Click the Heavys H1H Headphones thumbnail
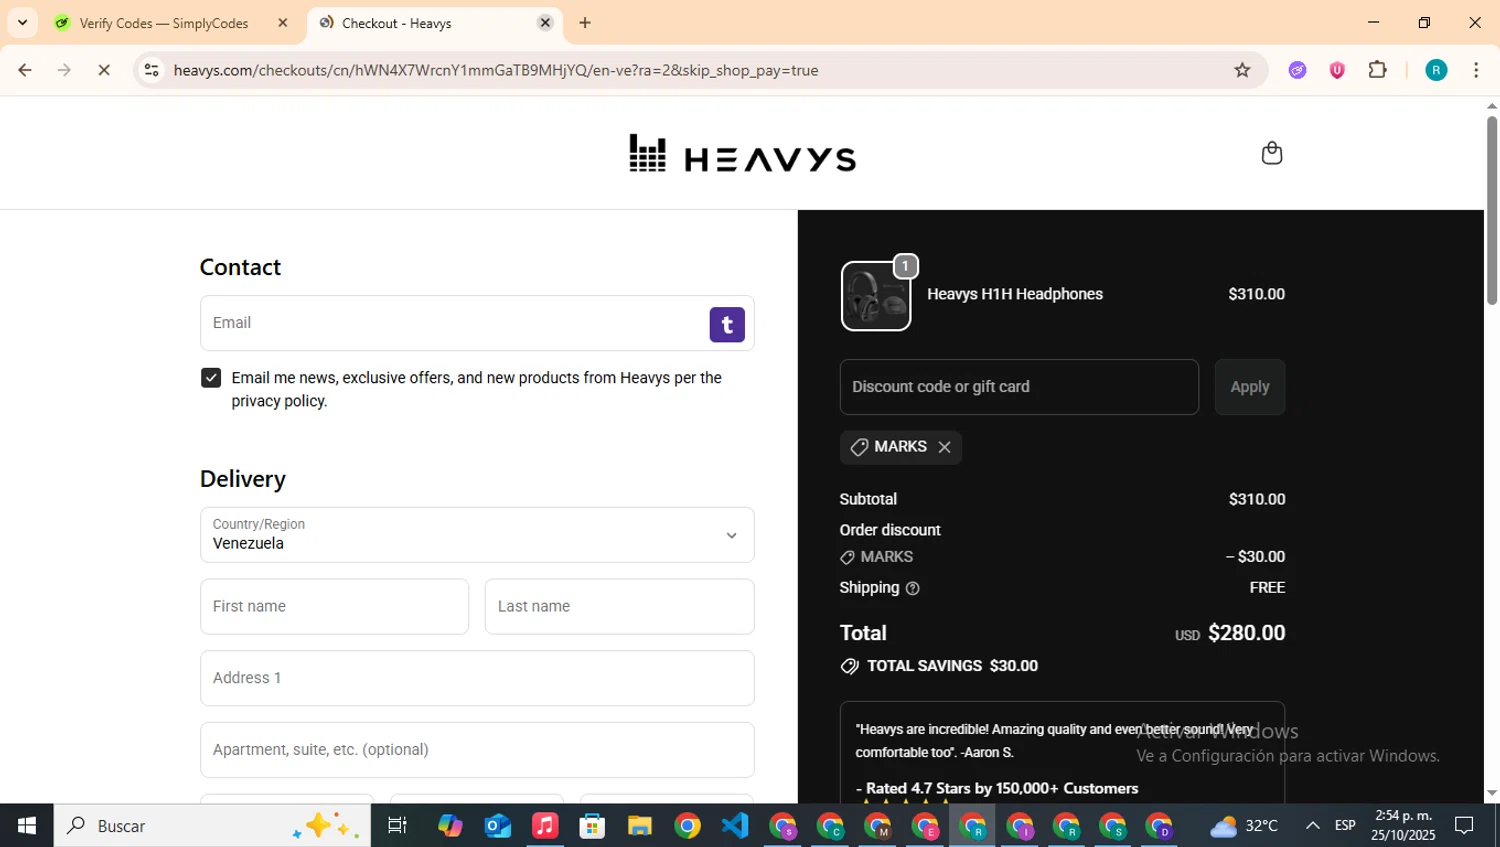Viewport: 1500px width, 847px height. click(x=876, y=296)
